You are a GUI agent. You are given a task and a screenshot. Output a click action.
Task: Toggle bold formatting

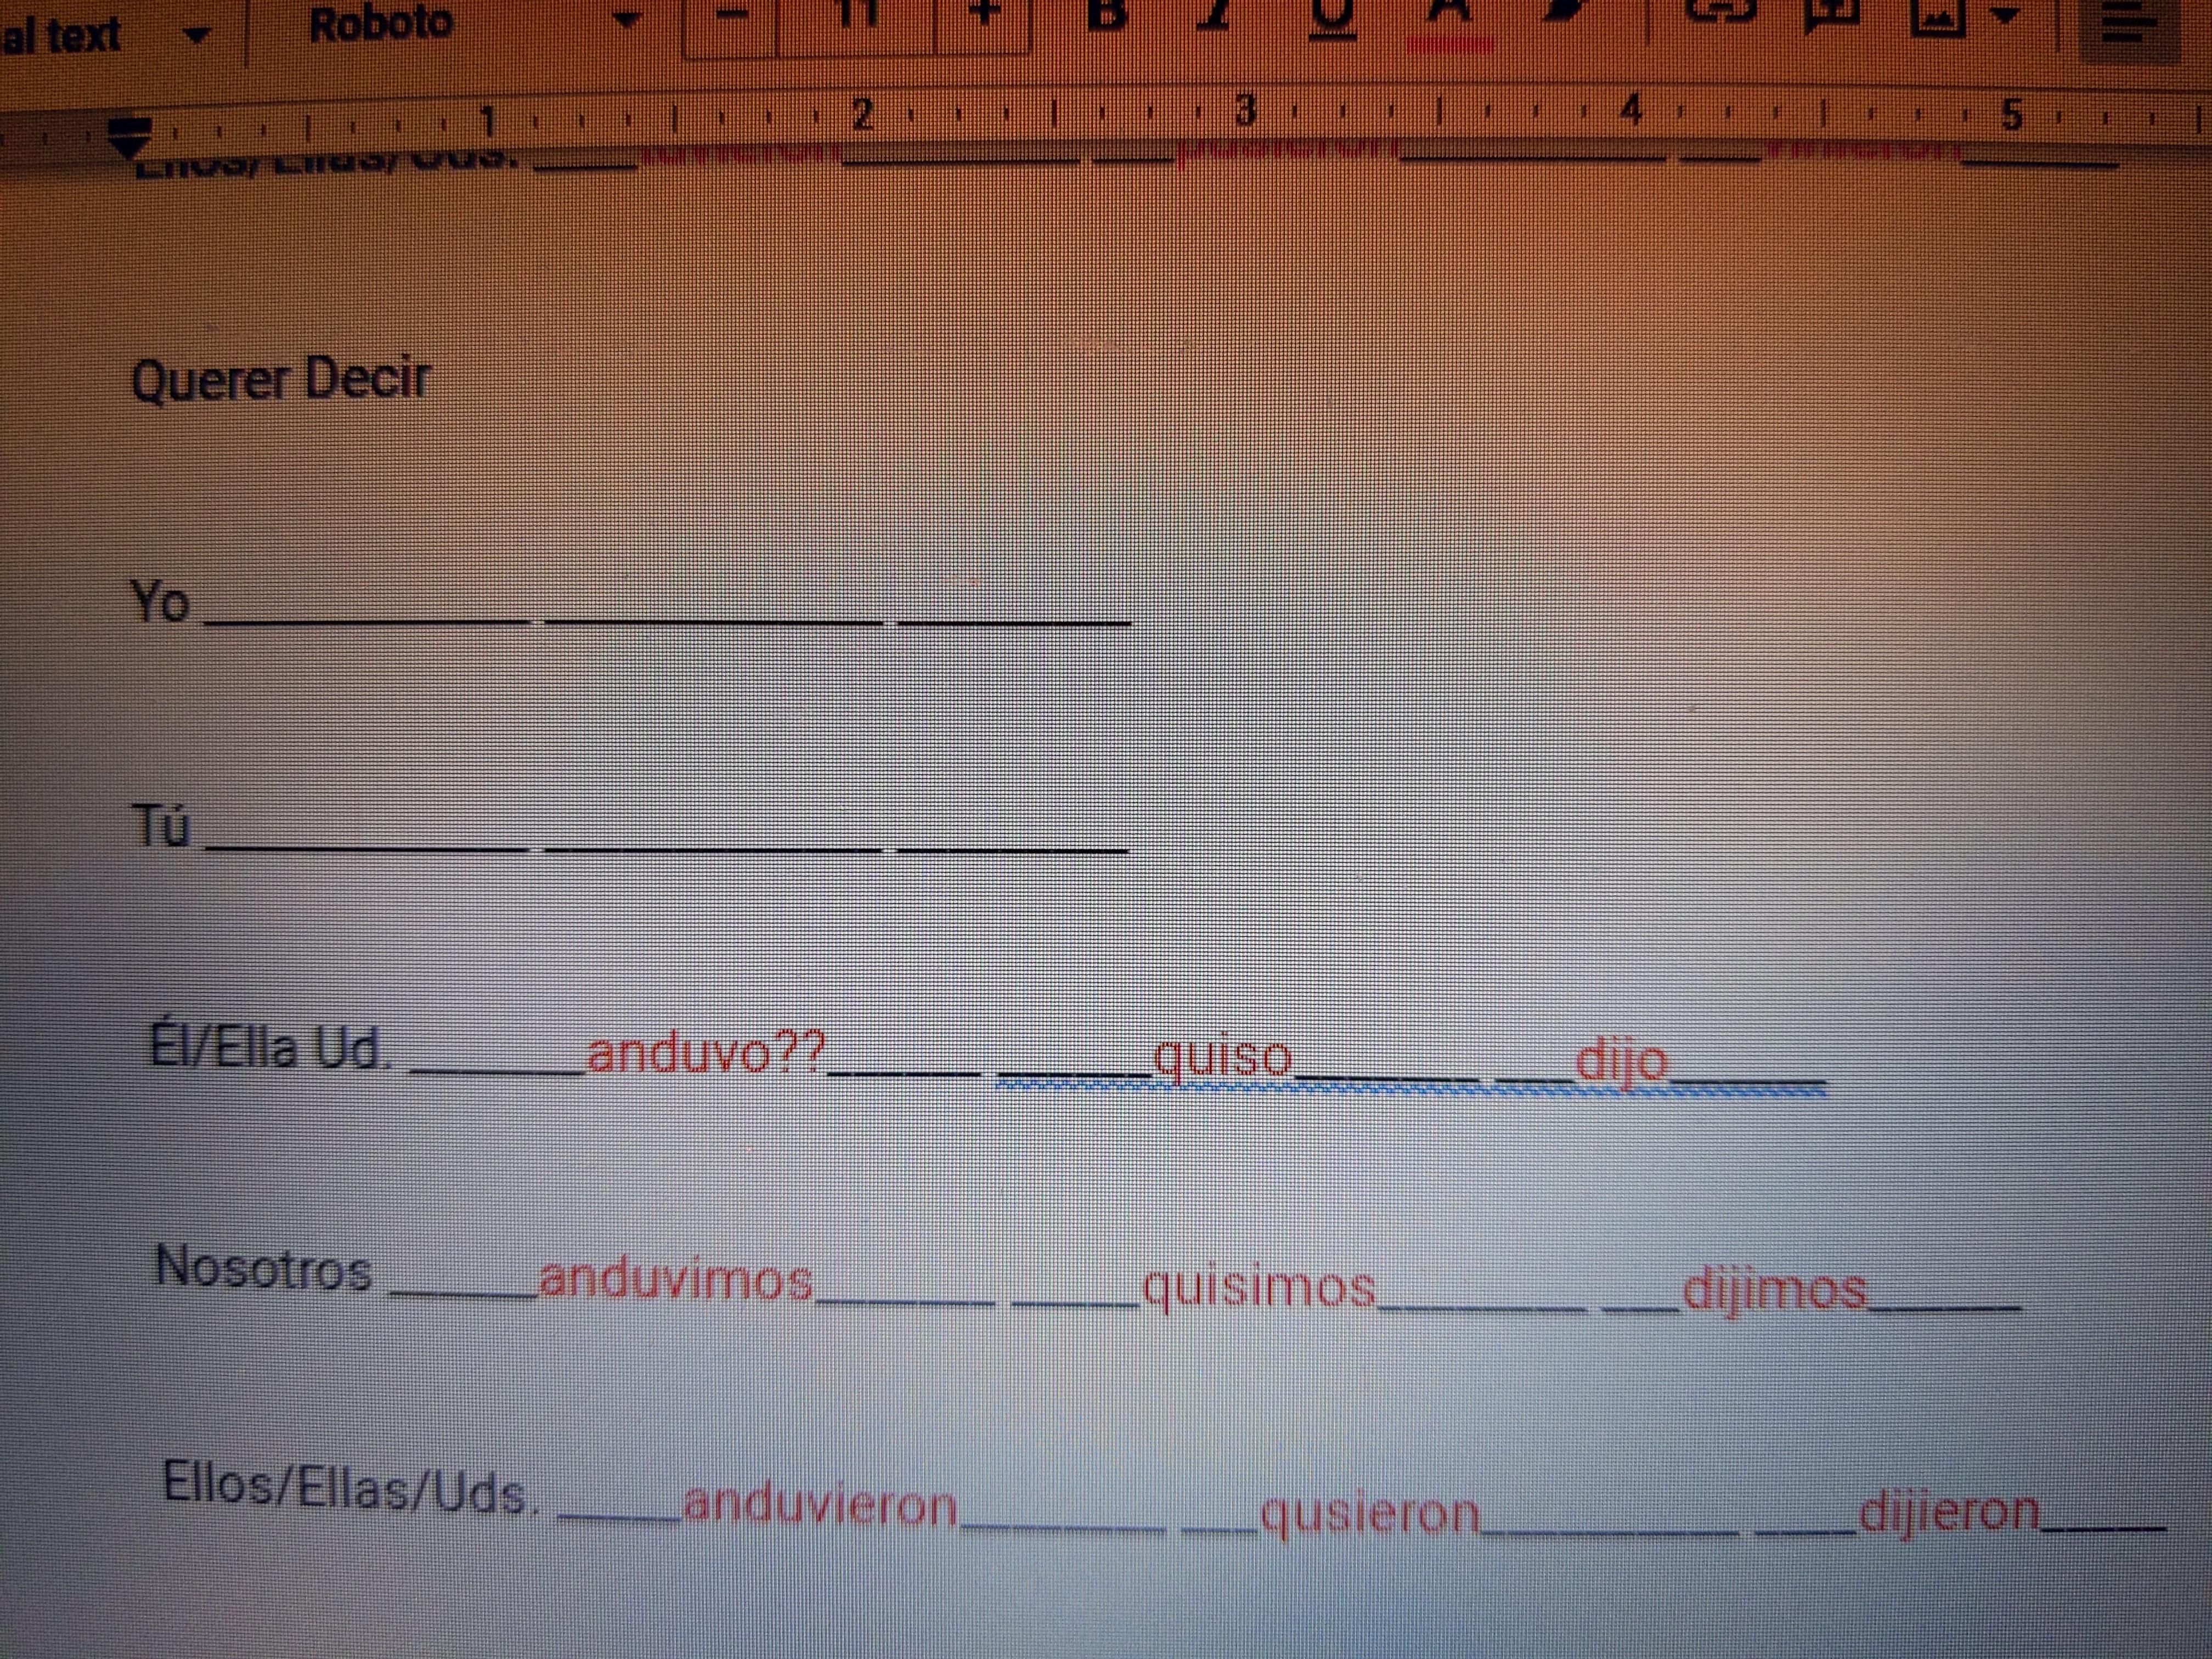pyautogui.click(x=1106, y=14)
